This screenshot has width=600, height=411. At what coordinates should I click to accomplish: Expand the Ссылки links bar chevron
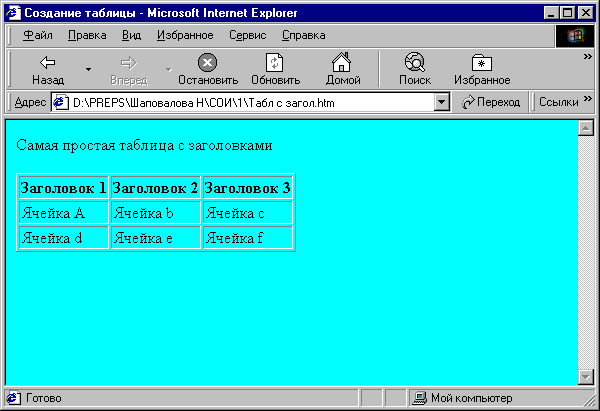coord(588,99)
